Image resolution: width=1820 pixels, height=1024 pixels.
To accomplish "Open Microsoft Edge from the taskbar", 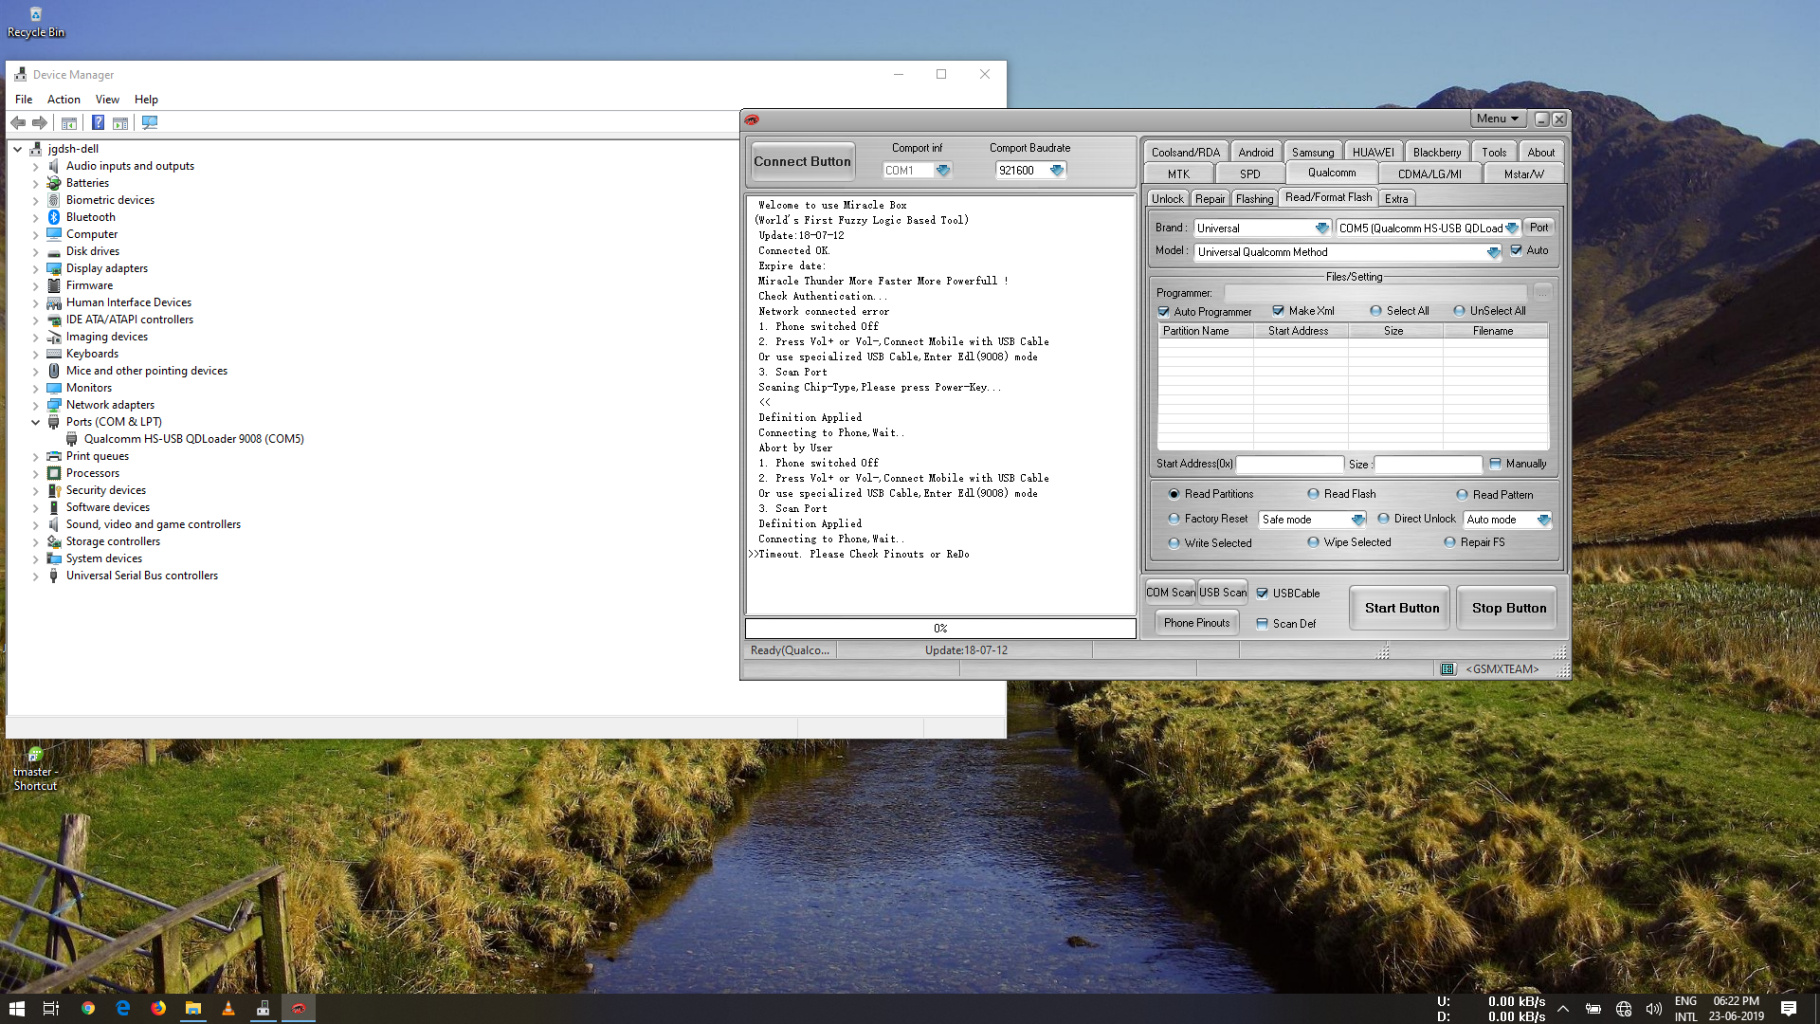I will 123,1008.
